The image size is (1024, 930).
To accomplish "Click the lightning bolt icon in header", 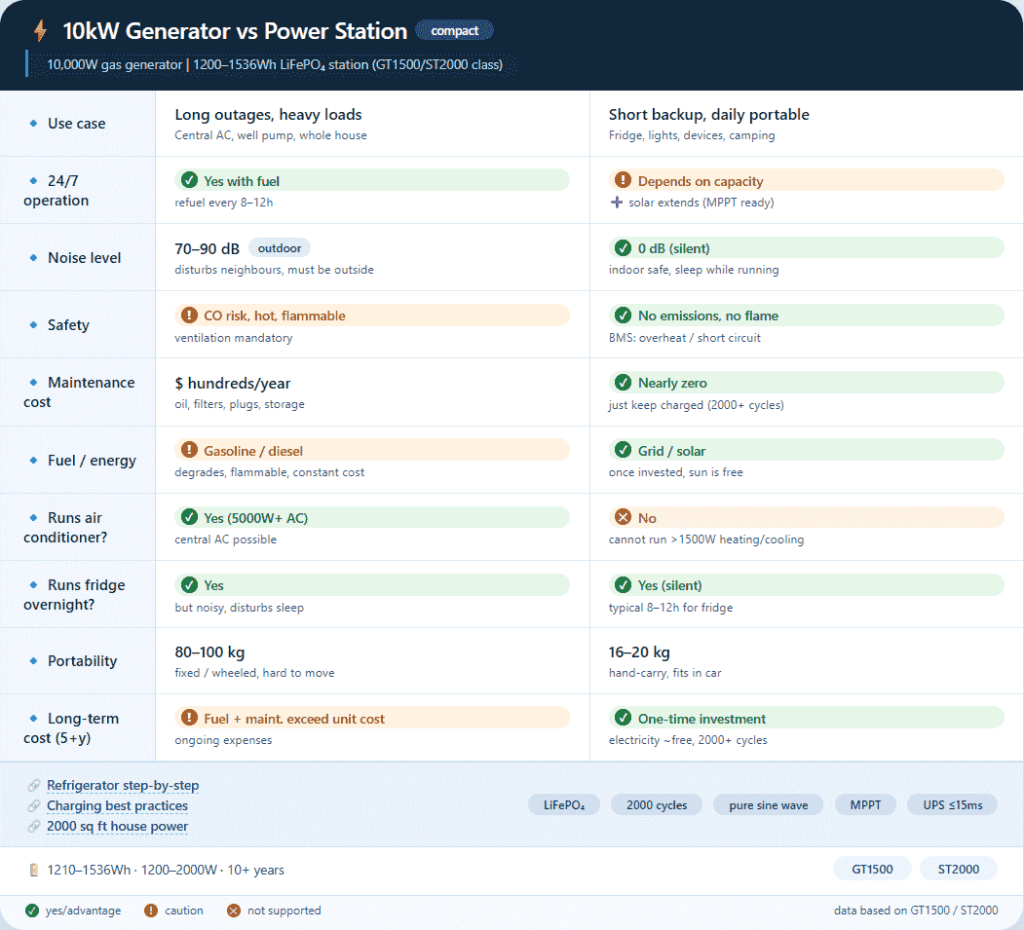I will click(x=40, y=31).
